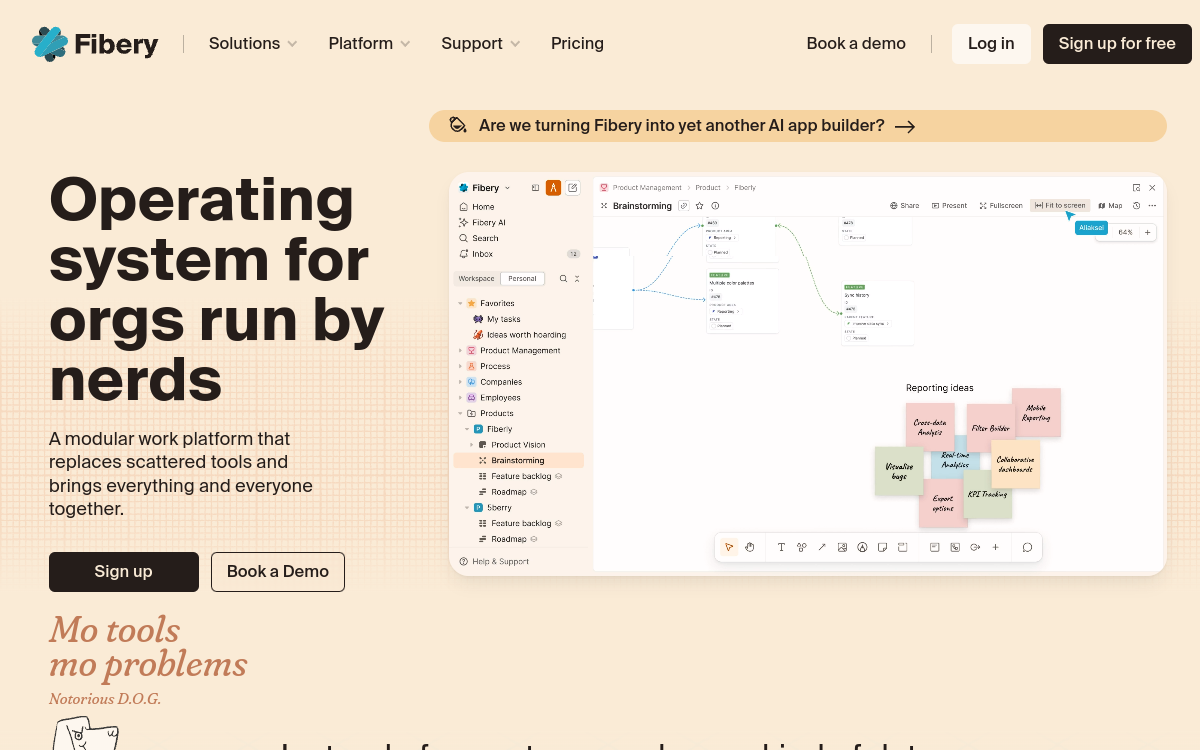Select the shapes tool in the whiteboard toolbar
The width and height of the screenshot is (1200, 750).
[x=801, y=547]
